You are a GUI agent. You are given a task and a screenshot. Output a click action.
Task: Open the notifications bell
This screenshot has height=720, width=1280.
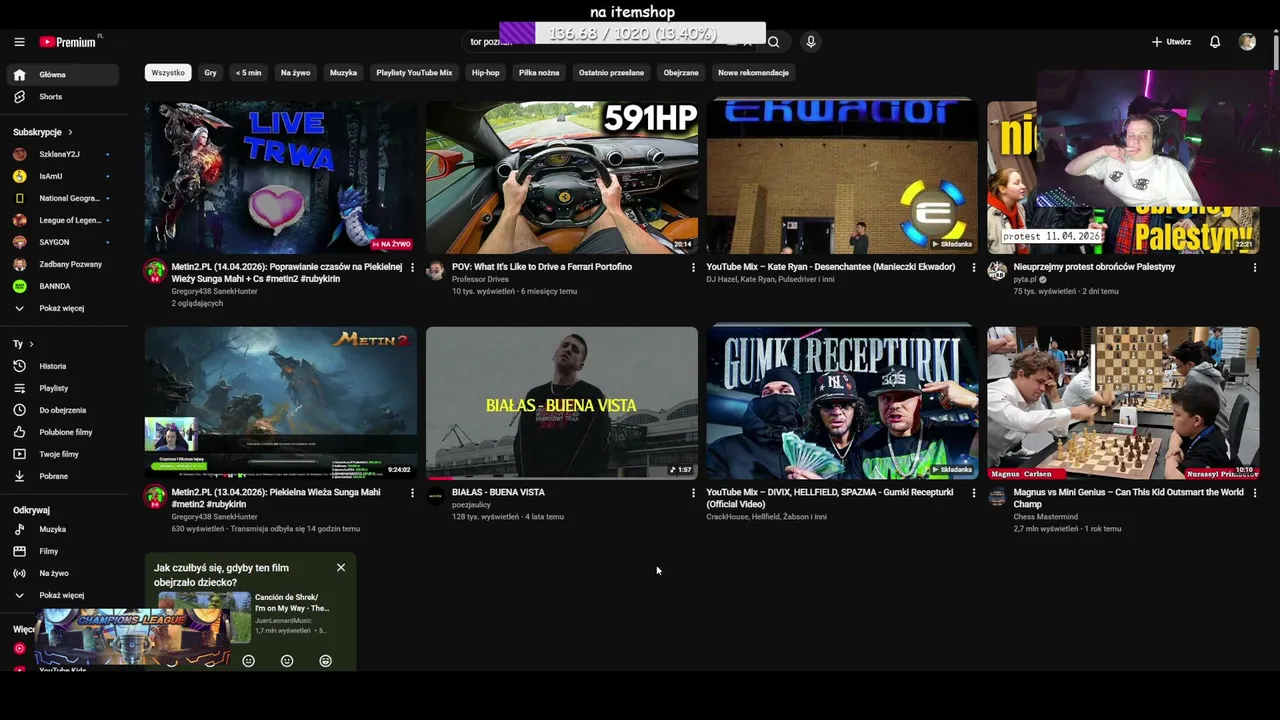pos(1215,42)
